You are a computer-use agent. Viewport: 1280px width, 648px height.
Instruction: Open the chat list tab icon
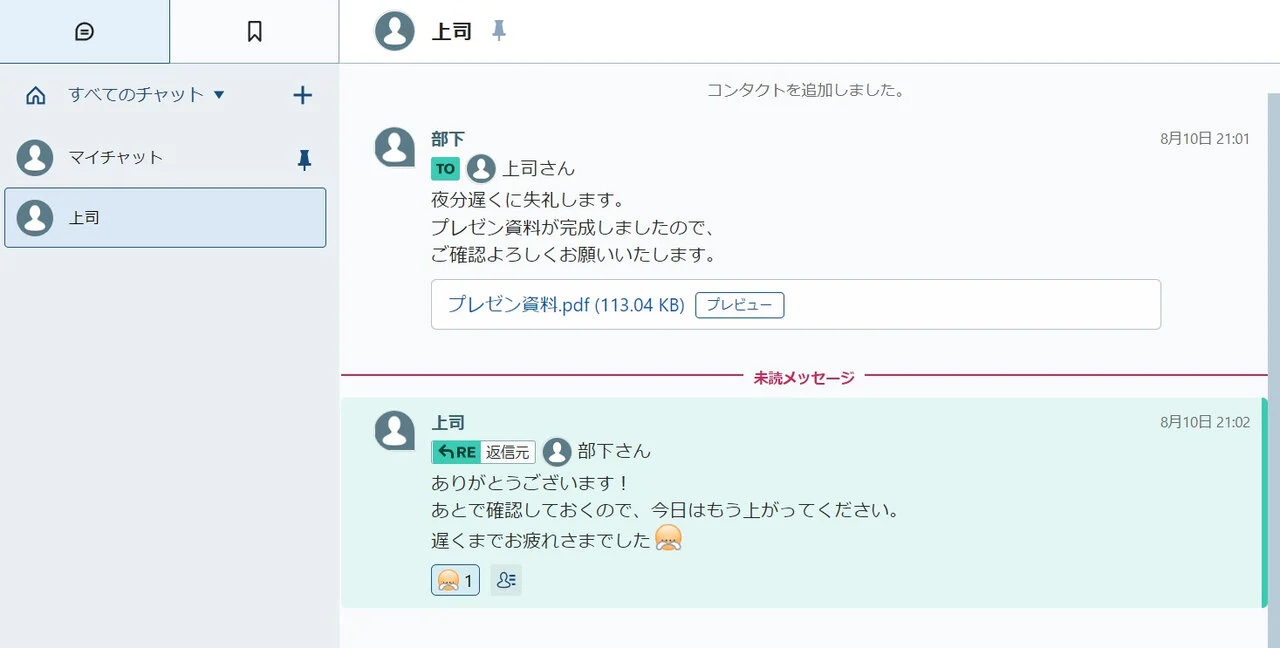coord(85,32)
